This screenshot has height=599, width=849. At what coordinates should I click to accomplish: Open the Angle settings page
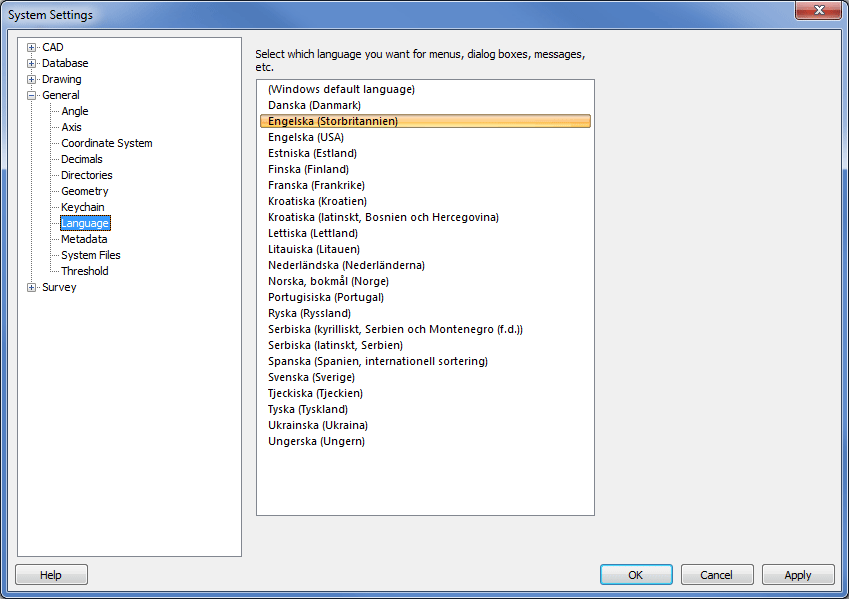(75, 111)
